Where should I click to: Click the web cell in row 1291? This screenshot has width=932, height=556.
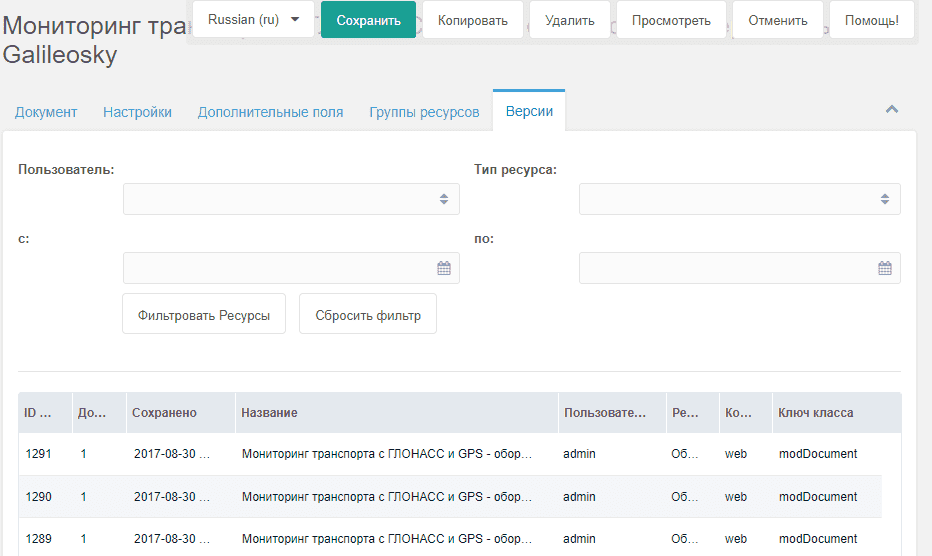(735, 454)
